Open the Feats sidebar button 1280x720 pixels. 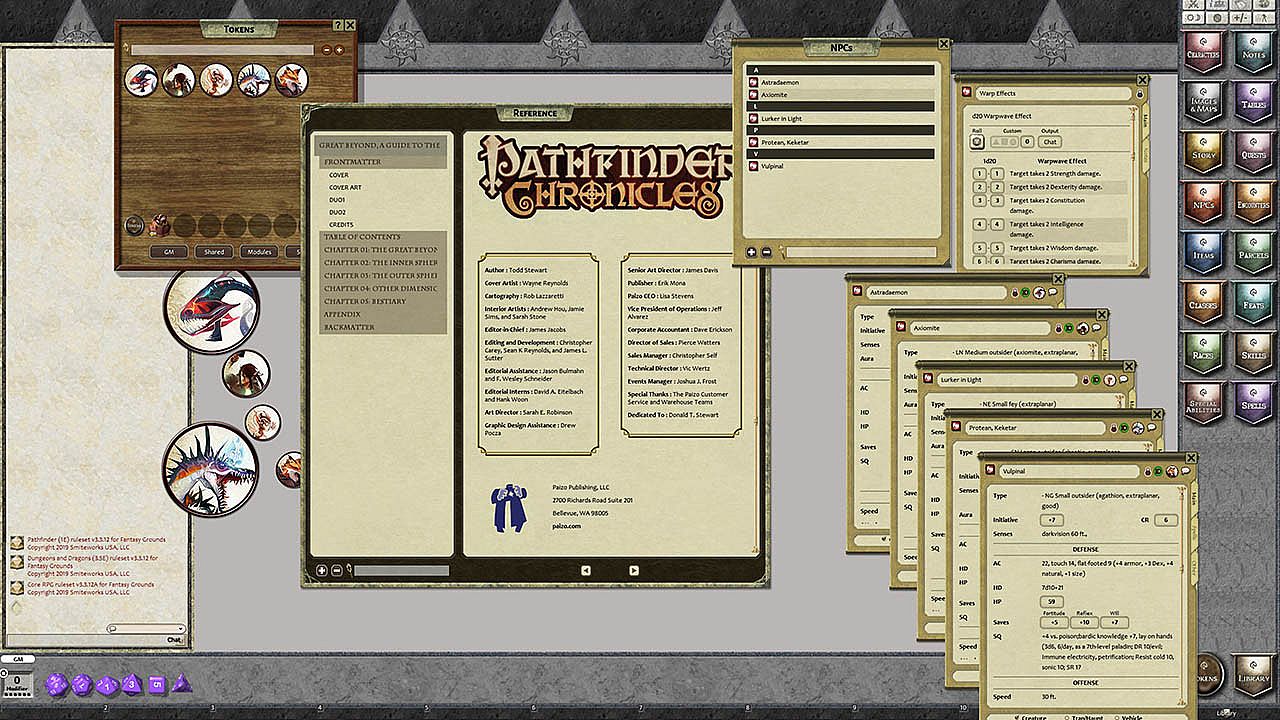coord(1252,302)
